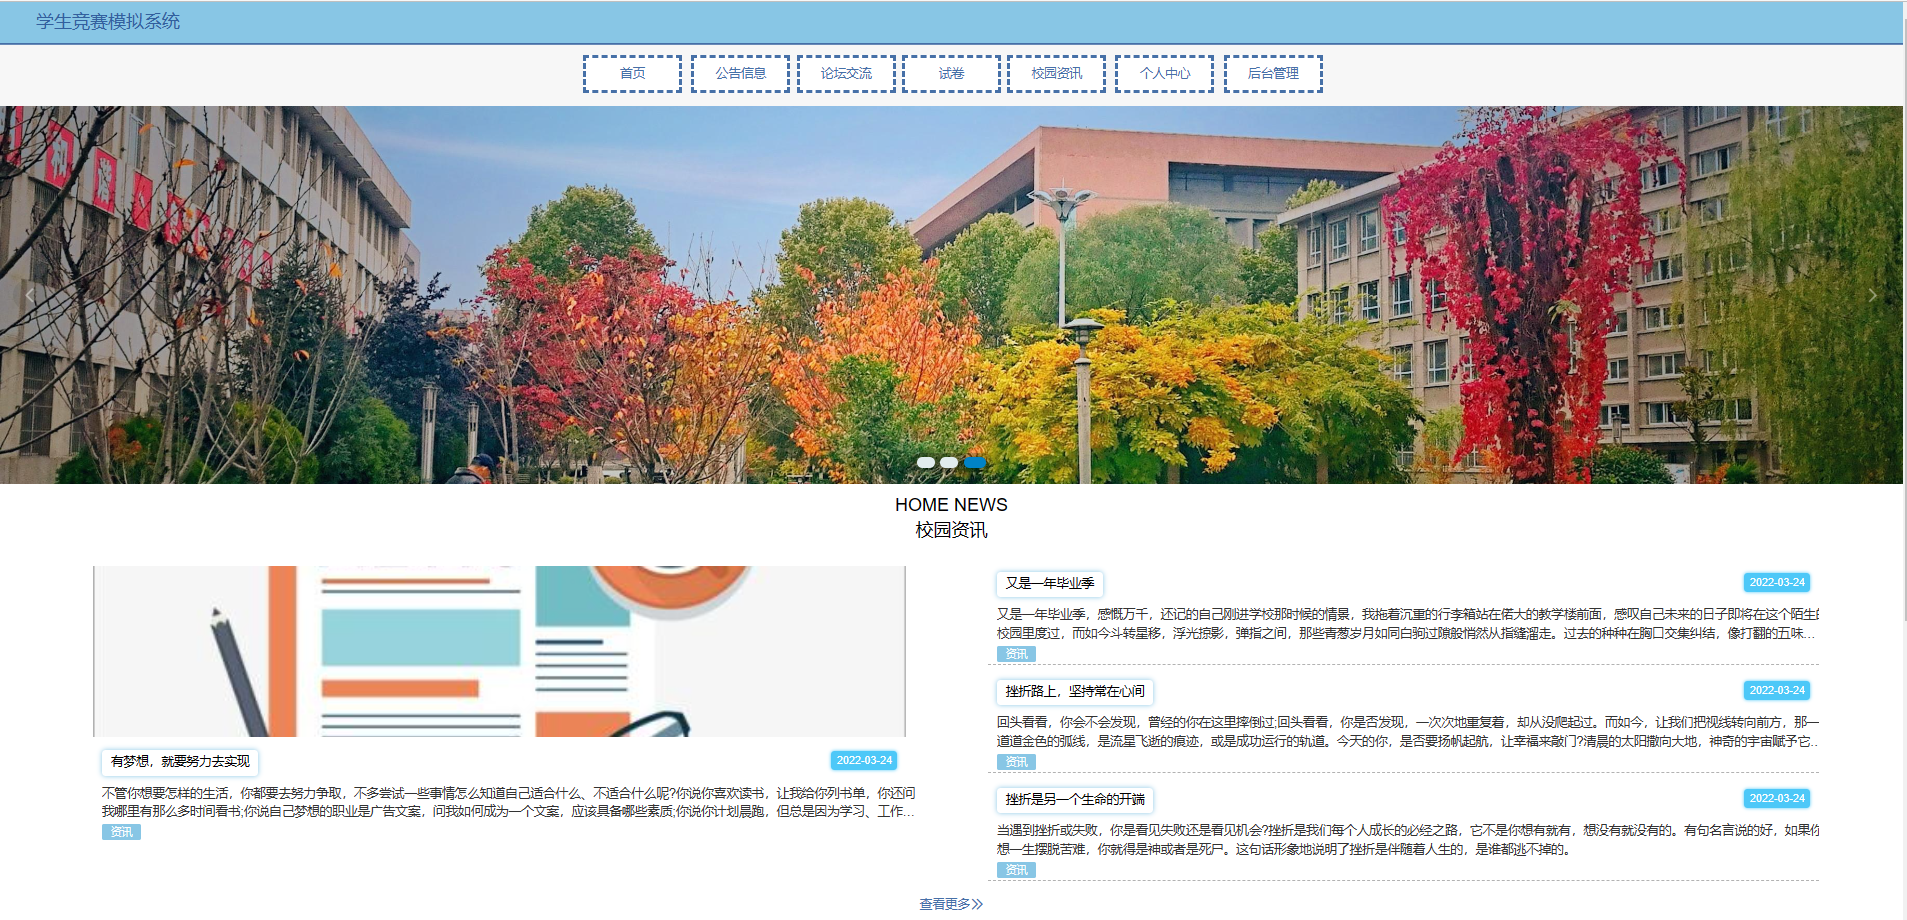Click the 学生竞赛模拟系统 site title
Image resolution: width=1907 pixels, height=920 pixels.
[106, 20]
